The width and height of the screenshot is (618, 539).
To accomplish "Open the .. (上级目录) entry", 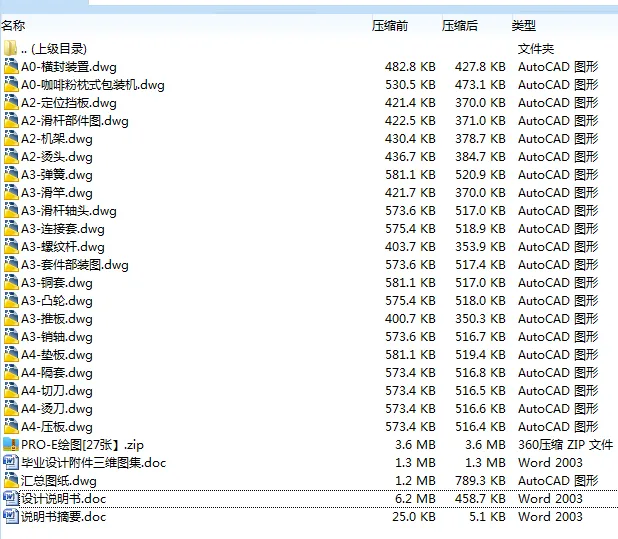I will point(54,48).
